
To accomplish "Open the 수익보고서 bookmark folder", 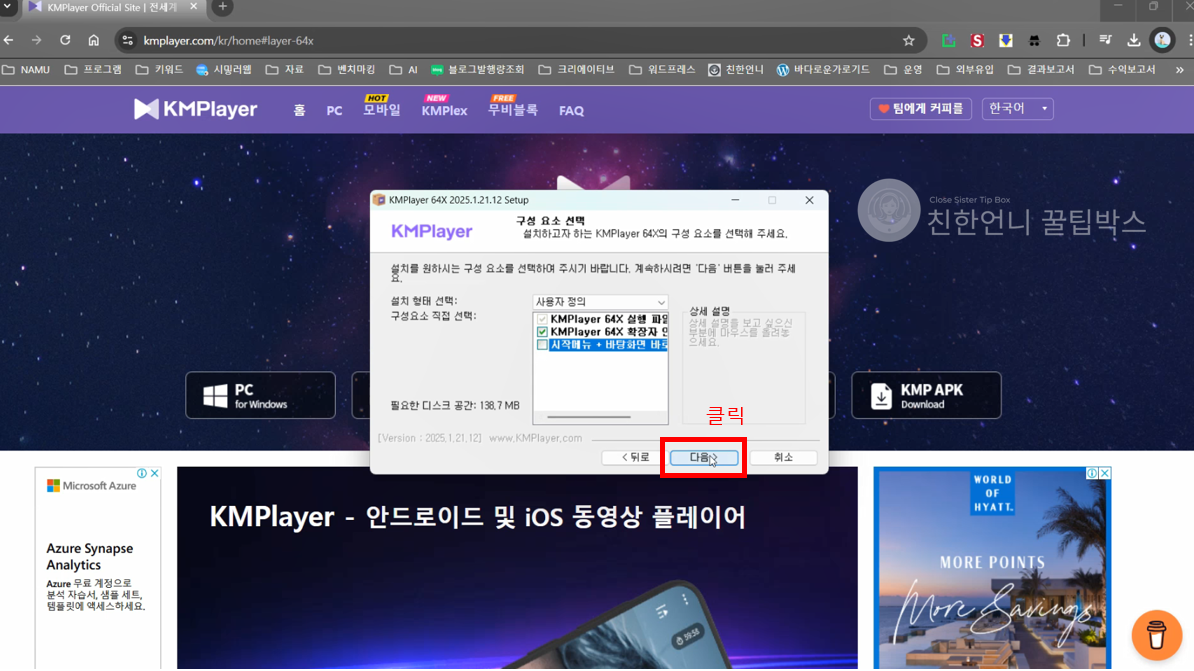I will [1122, 69].
